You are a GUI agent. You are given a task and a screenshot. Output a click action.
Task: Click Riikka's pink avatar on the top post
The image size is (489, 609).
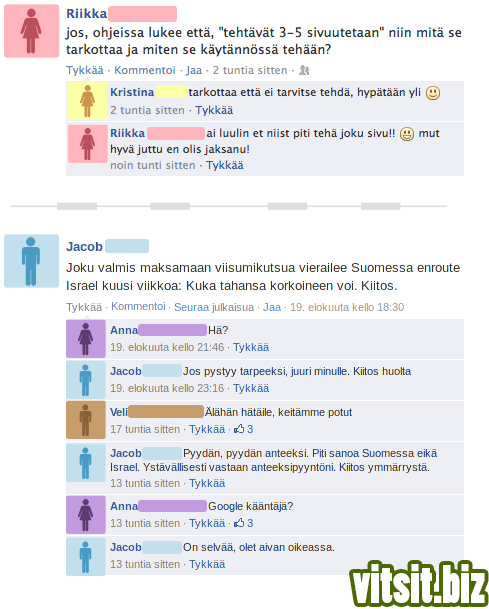click(31, 31)
